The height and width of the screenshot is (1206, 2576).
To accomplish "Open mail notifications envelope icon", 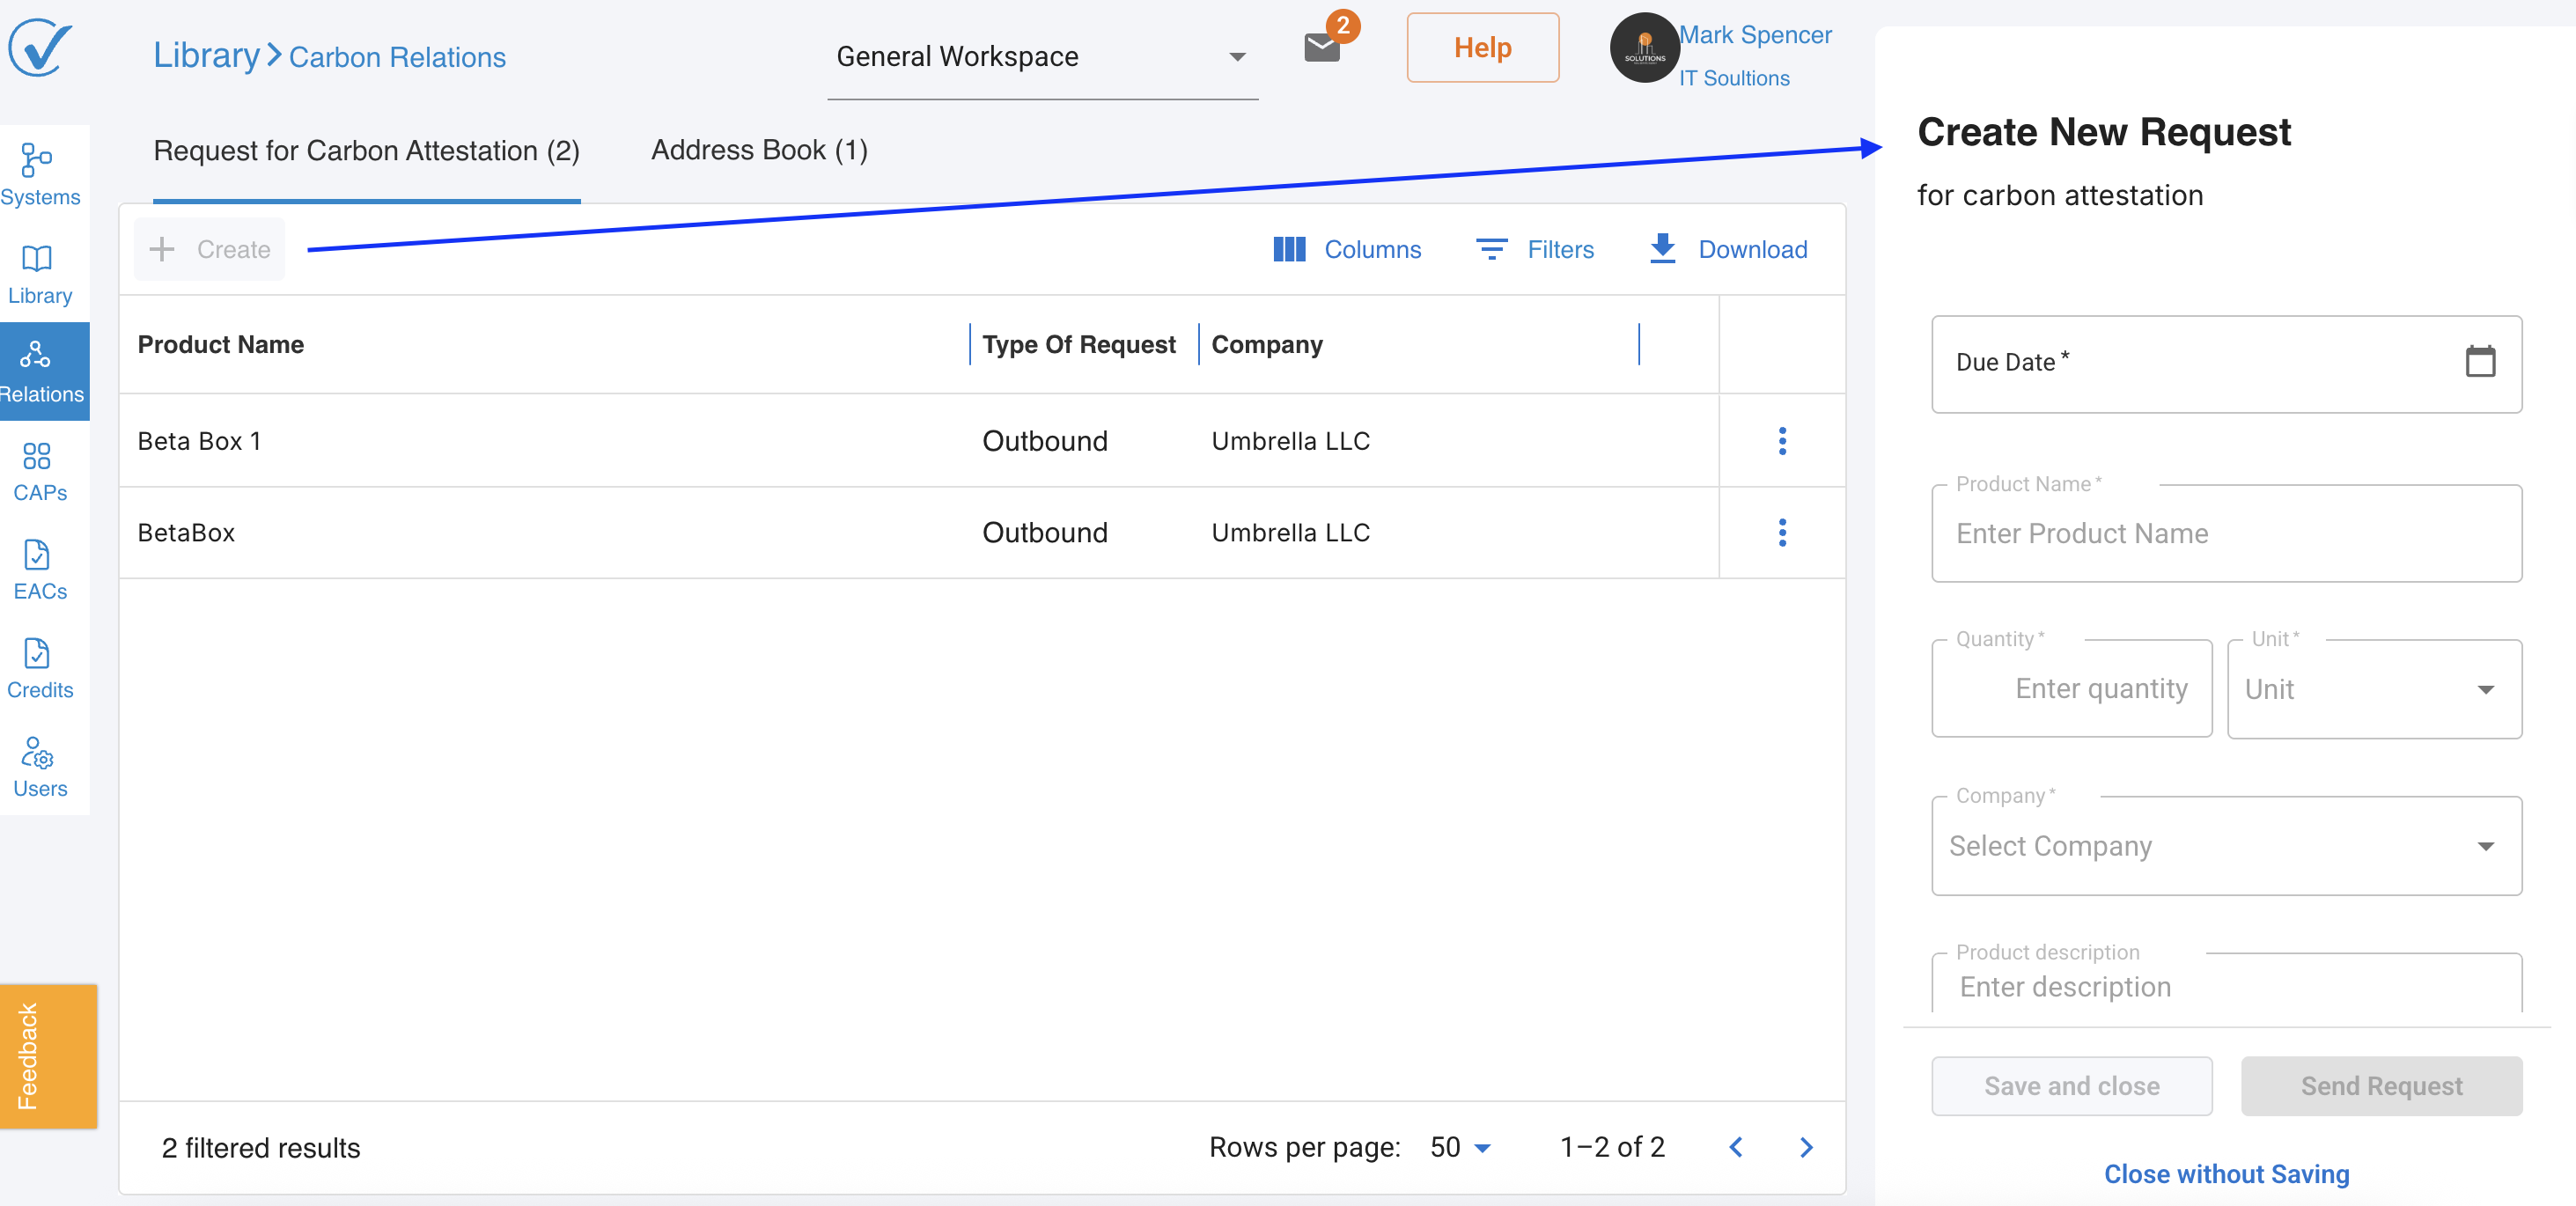I will 1321,47.
